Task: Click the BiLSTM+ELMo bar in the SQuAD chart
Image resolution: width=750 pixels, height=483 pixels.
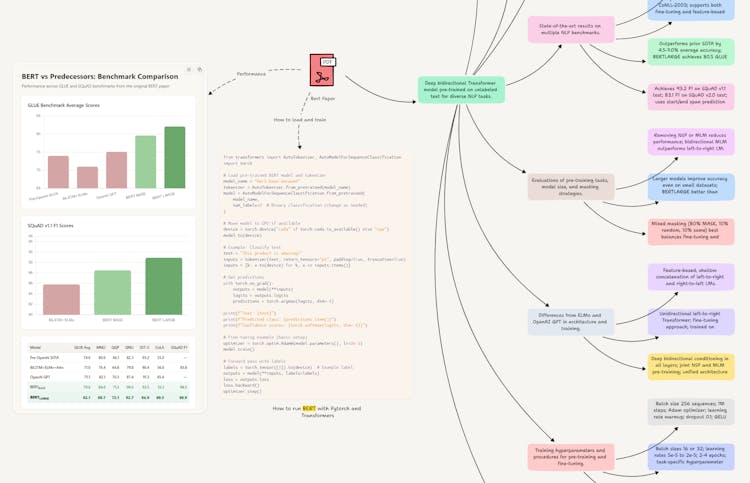Action: click(61, 299)
